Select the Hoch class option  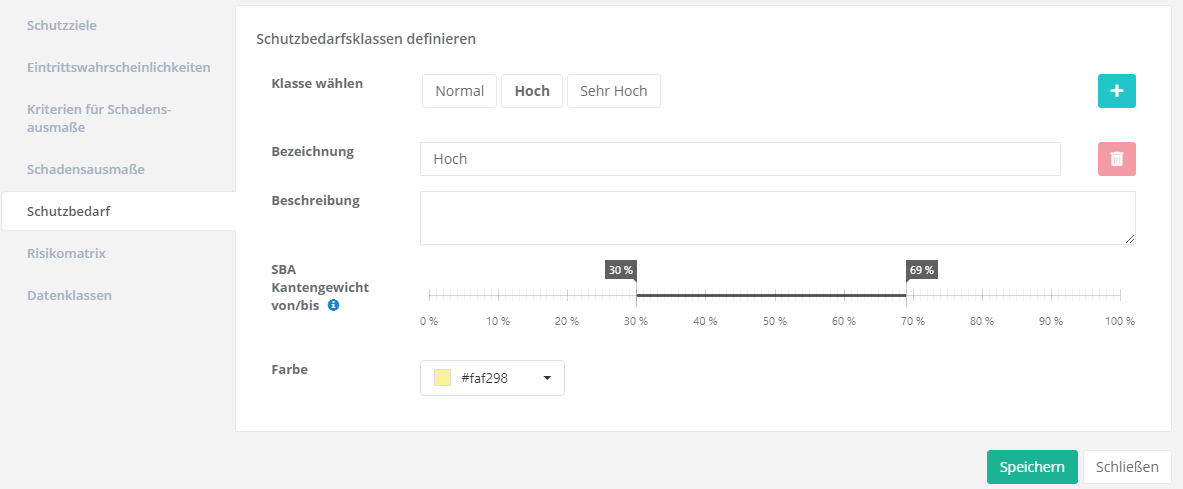532,91
